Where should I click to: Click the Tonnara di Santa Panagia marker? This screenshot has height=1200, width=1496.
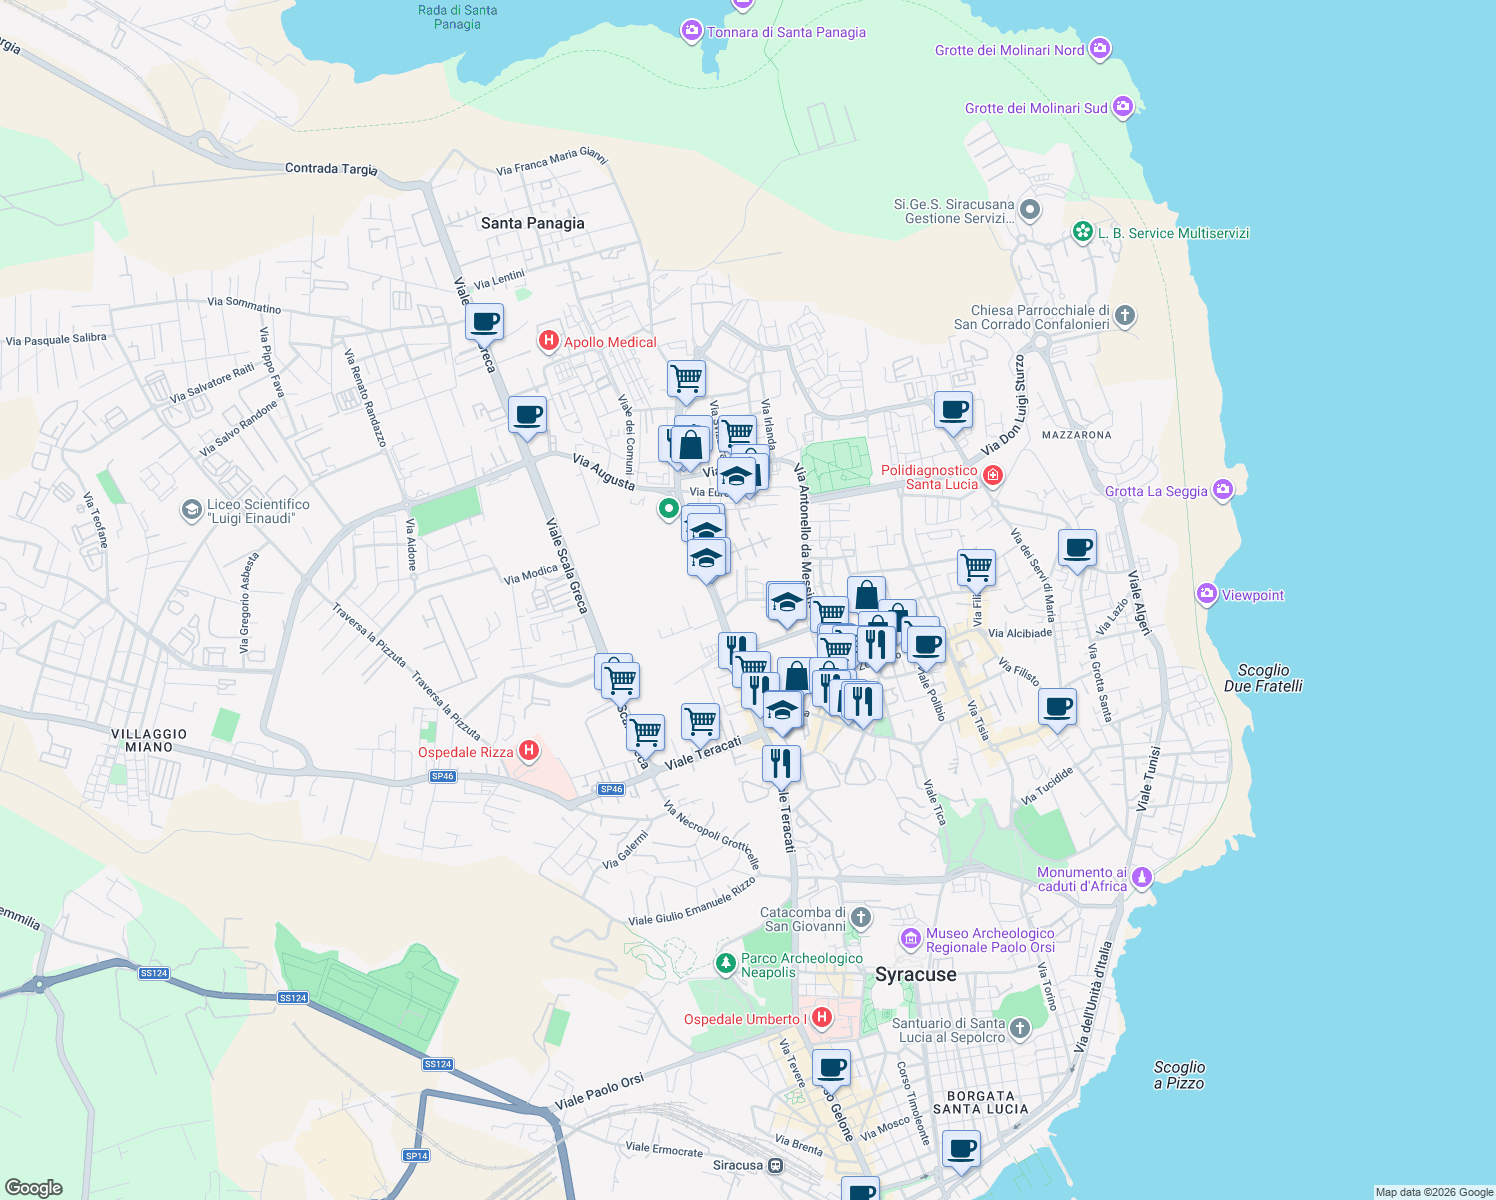point(691,31)
